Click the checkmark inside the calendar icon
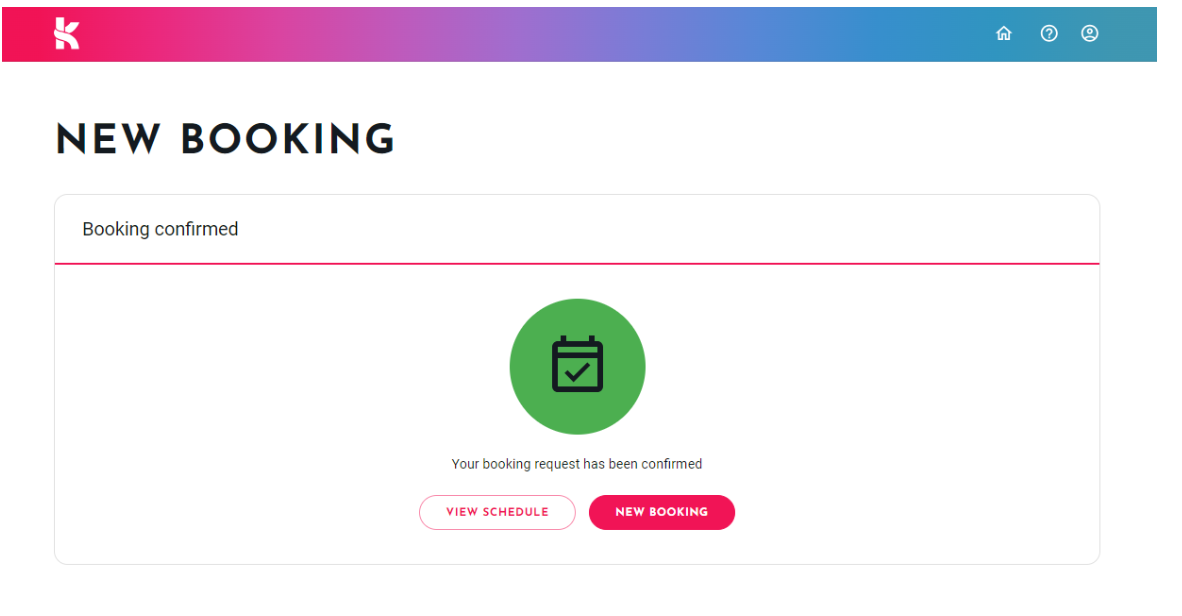The image size is (1182, 616). [x=577, y=372]
